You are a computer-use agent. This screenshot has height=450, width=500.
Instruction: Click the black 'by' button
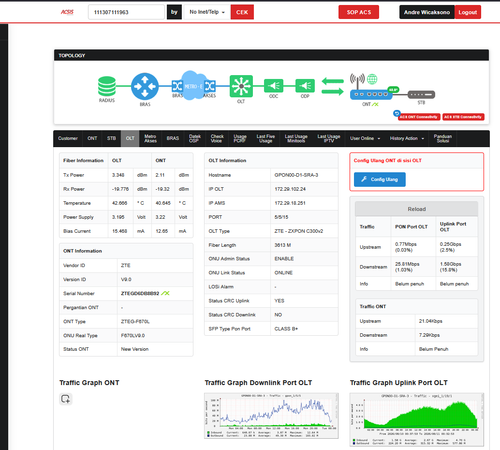(174, 12)
